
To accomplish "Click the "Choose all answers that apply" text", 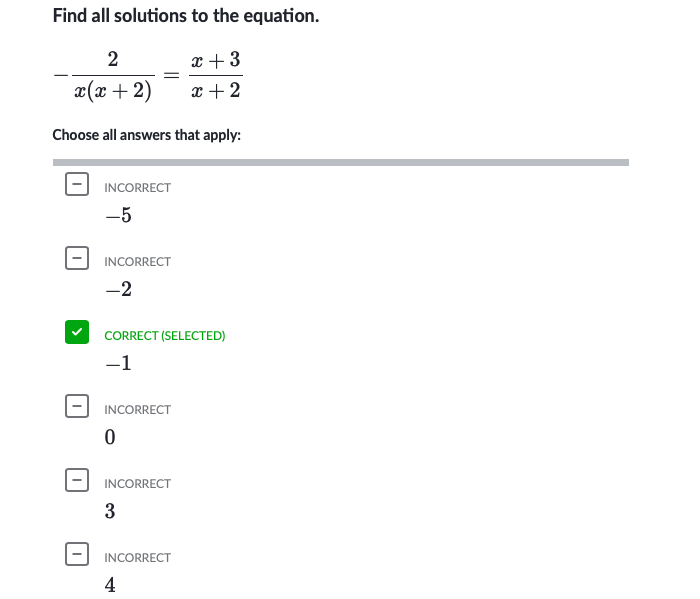I will [x=146, y=134].
